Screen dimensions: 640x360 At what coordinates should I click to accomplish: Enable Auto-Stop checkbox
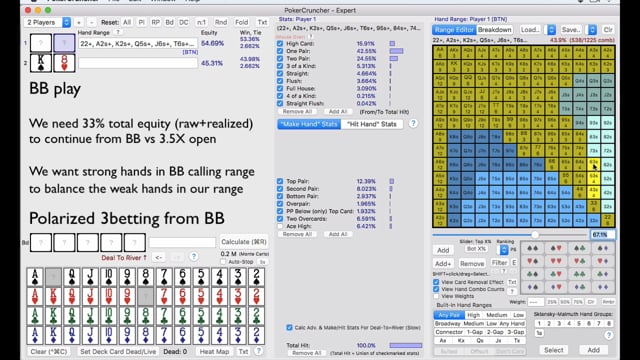(x=223, y=262)
